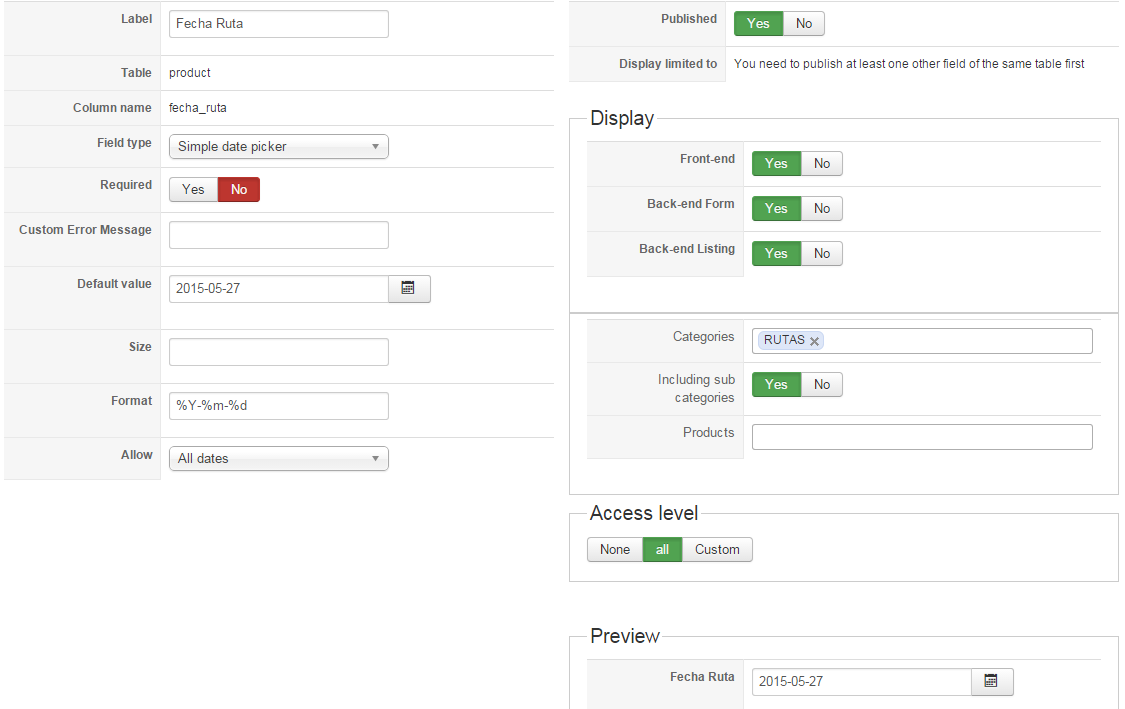The image size is (1125, 709).
Task: Expand the Allow dates dropdown
Action: point(278,458)
